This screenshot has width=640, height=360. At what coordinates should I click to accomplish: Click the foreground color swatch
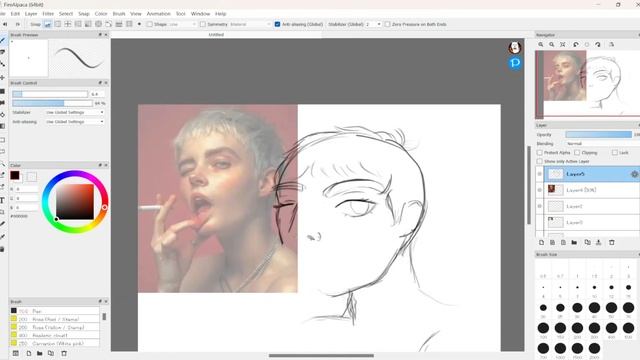(15, 176)
